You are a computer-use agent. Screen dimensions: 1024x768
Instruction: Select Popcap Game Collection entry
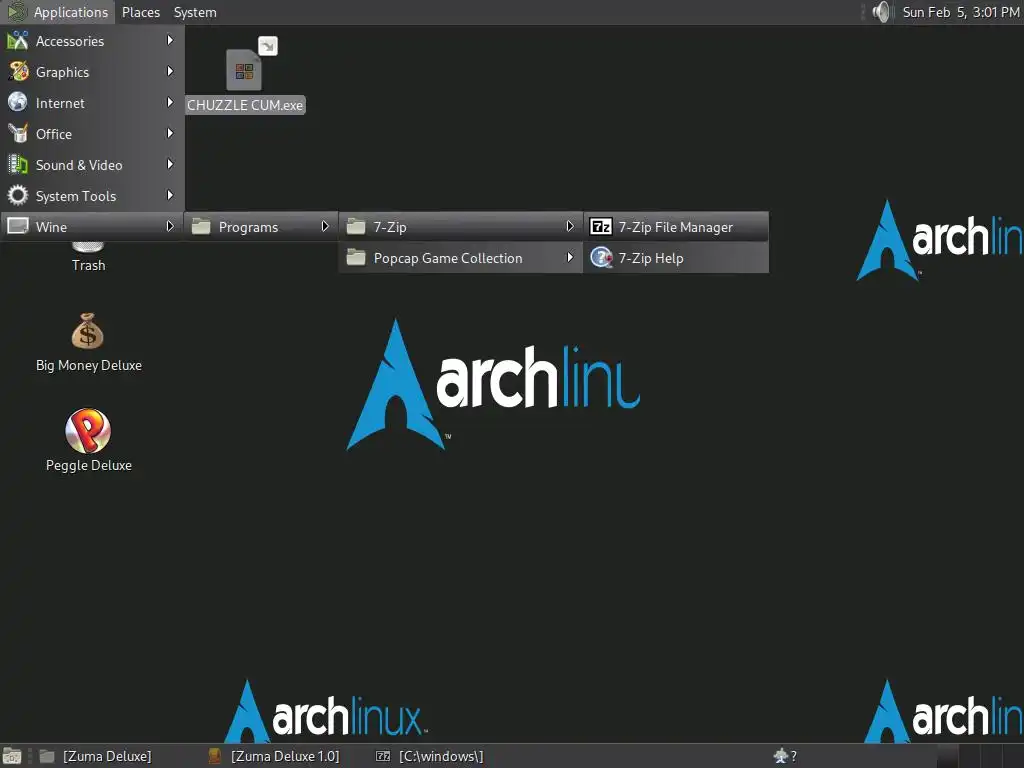tap(461, 258)
